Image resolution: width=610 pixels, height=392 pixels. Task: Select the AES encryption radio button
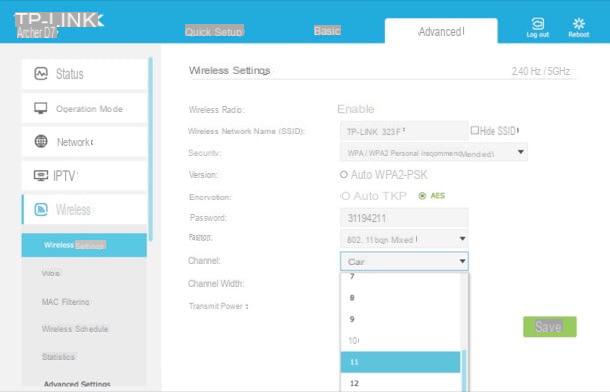[x=422, y=196]
